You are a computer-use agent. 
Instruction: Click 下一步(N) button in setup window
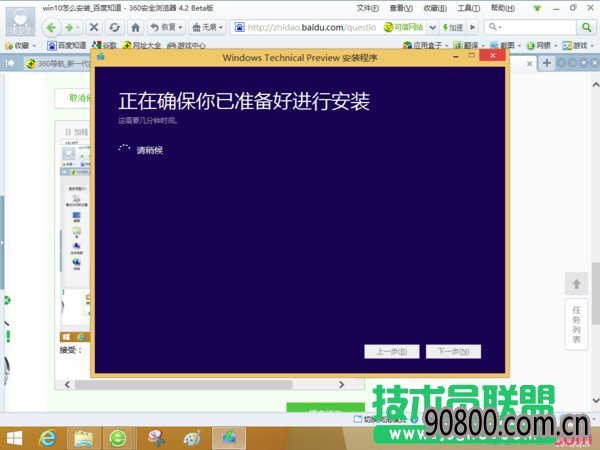pos(453,351)
